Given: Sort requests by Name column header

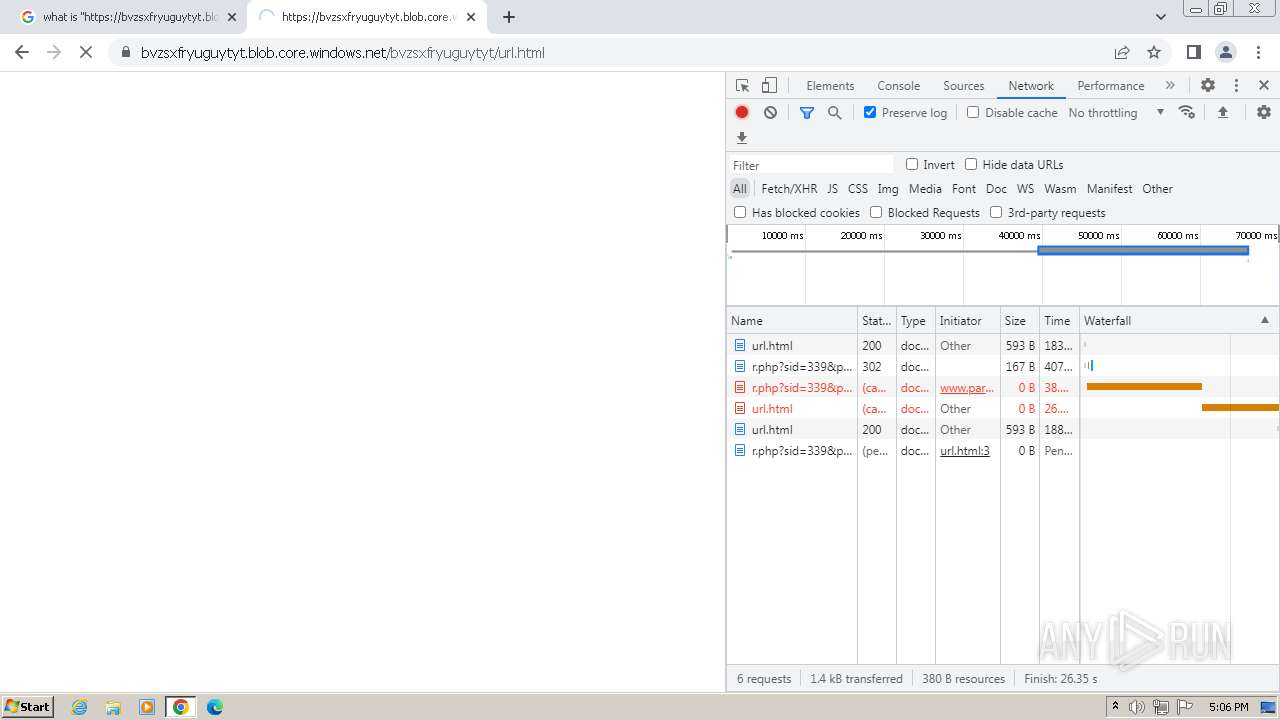Looking at the screenshot, I should point(791,321).
